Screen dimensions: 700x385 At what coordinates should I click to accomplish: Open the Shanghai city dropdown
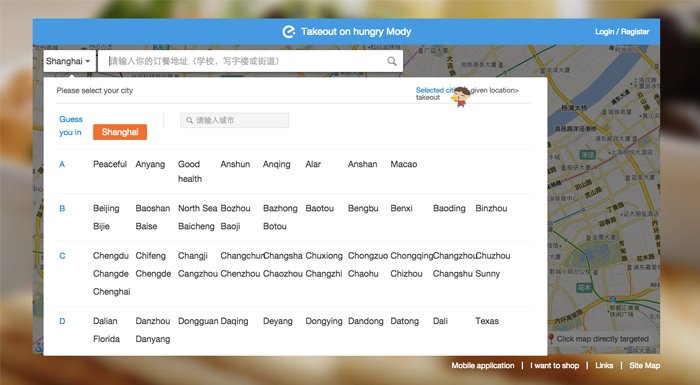[x=69, y=61]
